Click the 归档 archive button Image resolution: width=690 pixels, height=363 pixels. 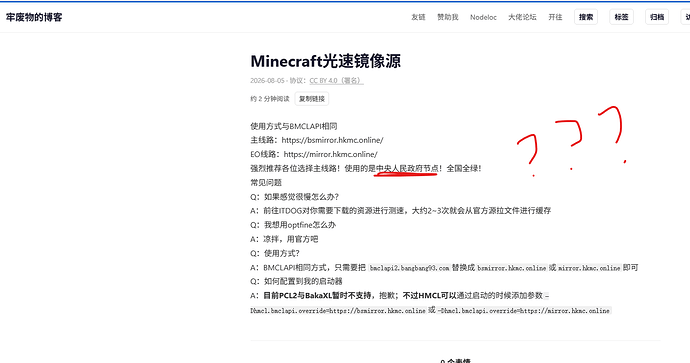click(657, 17)
